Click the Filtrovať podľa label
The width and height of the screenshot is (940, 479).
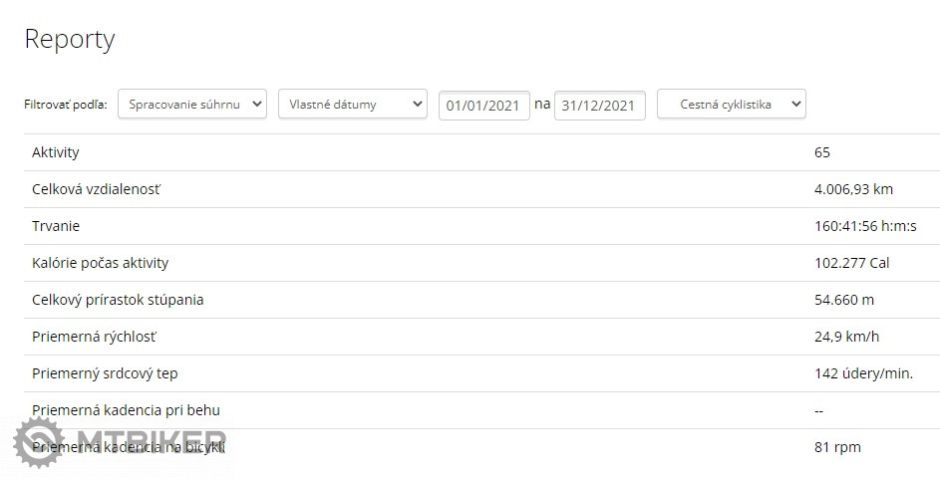click(66, 104)
